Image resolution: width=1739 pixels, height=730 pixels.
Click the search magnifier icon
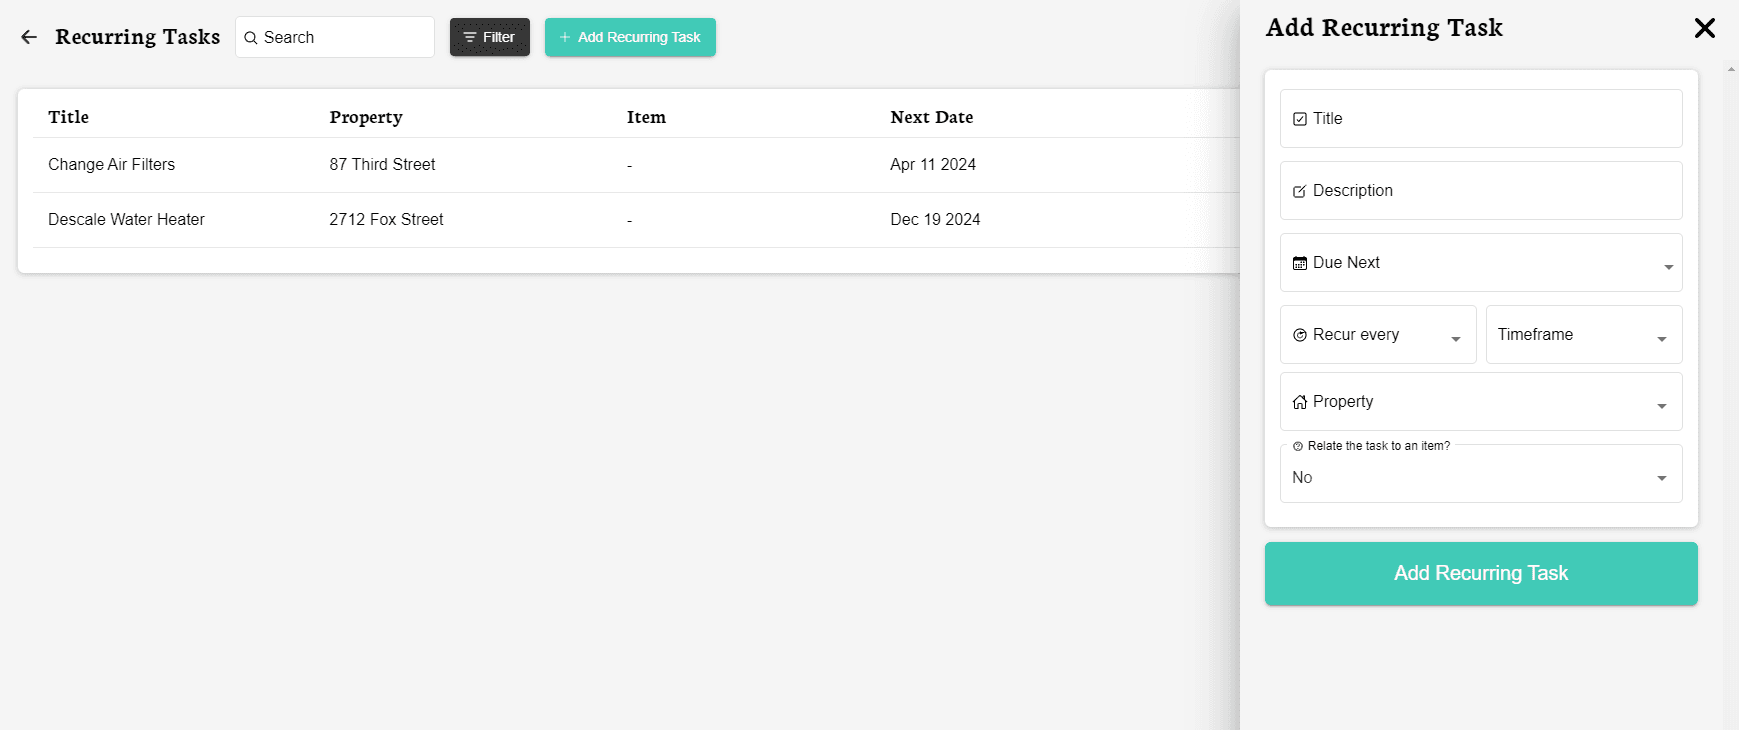point(251,38)
